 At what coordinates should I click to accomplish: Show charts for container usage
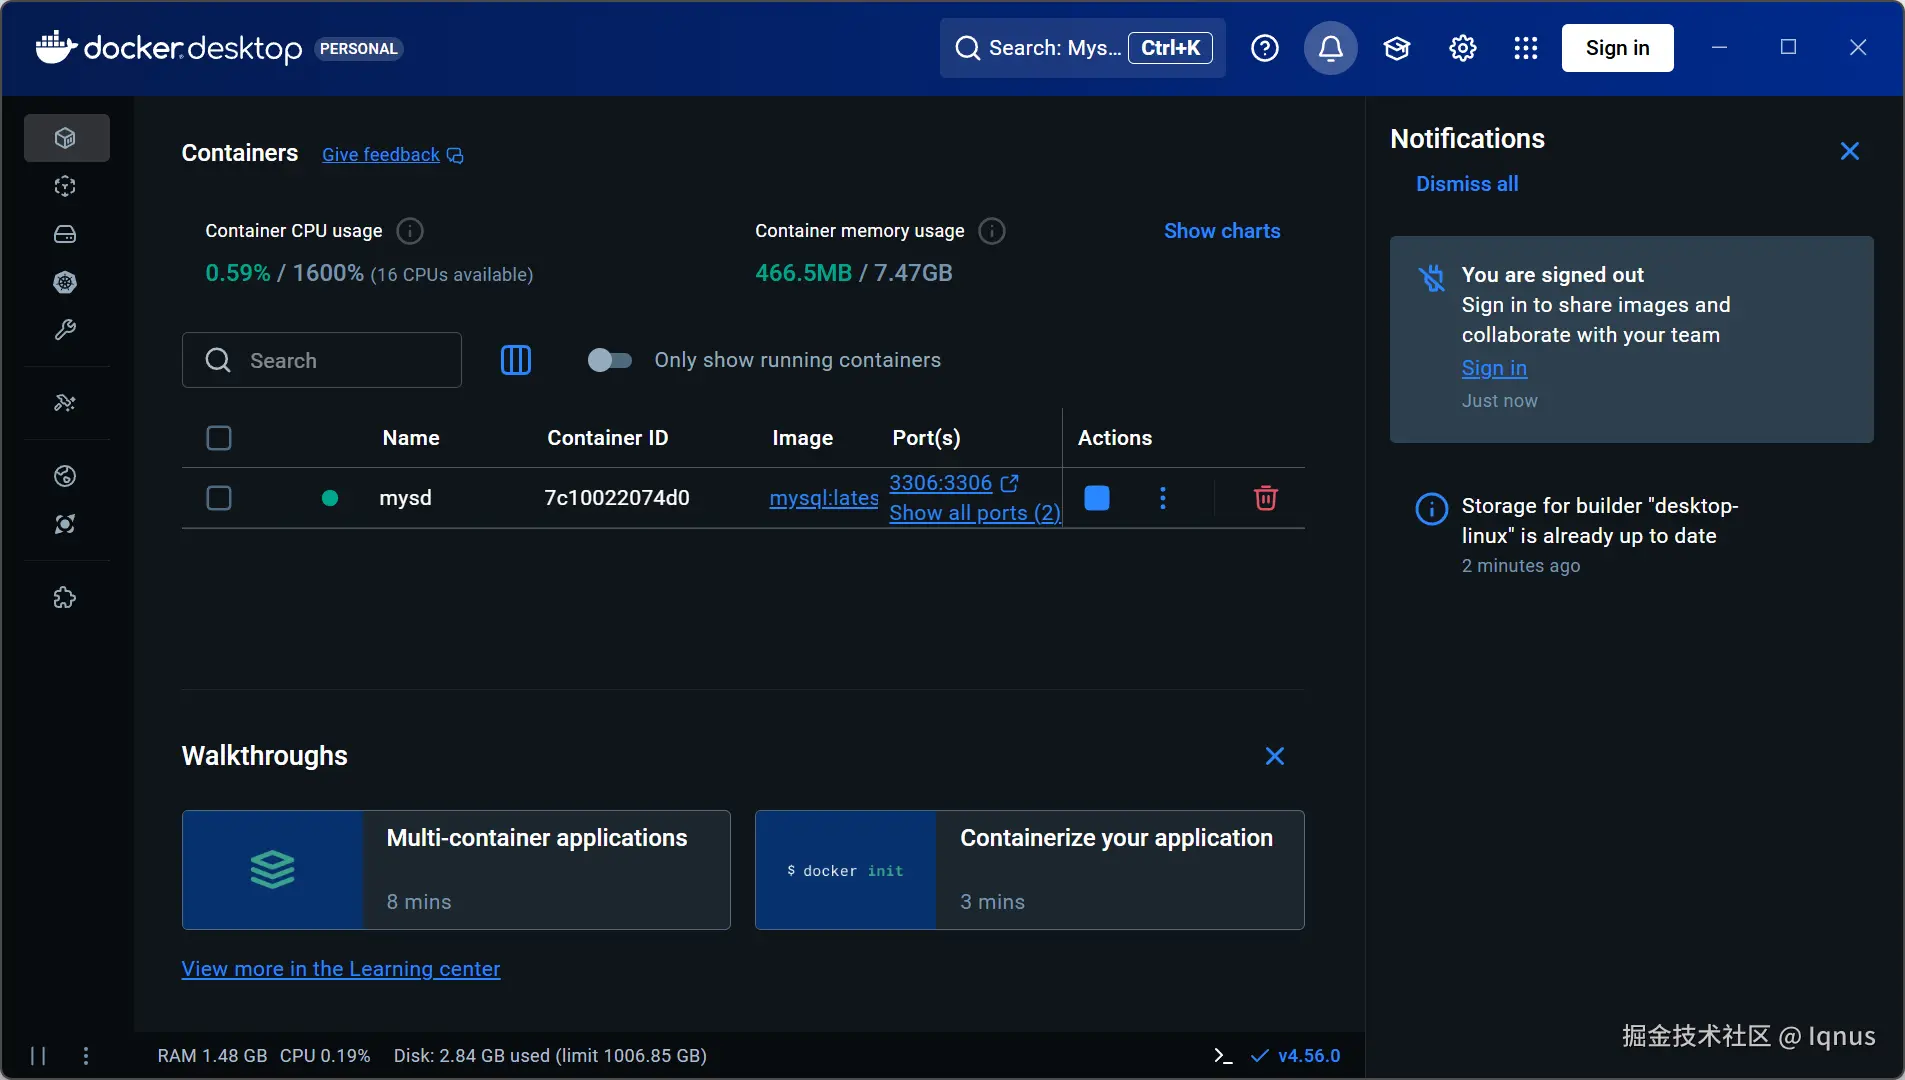pyautogui.click(x=1222, y=231)
